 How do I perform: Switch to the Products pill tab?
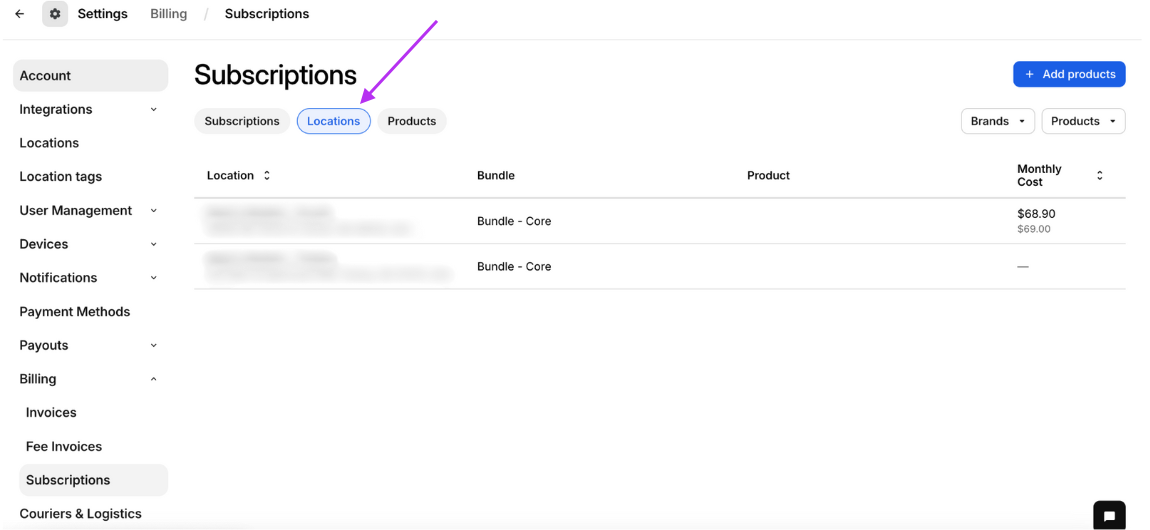click(x=411, y=121)
